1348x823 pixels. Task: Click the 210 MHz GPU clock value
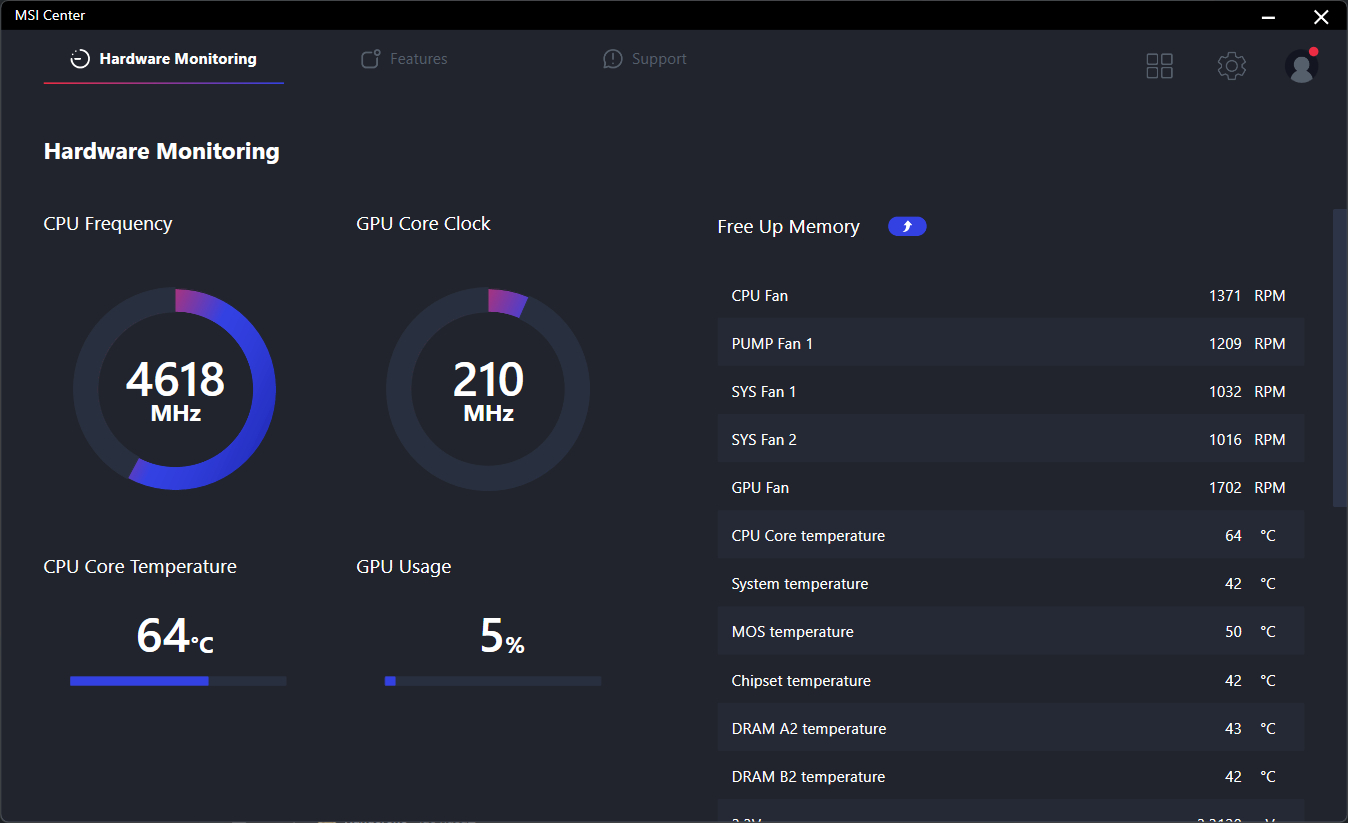[x=488, y=390]
